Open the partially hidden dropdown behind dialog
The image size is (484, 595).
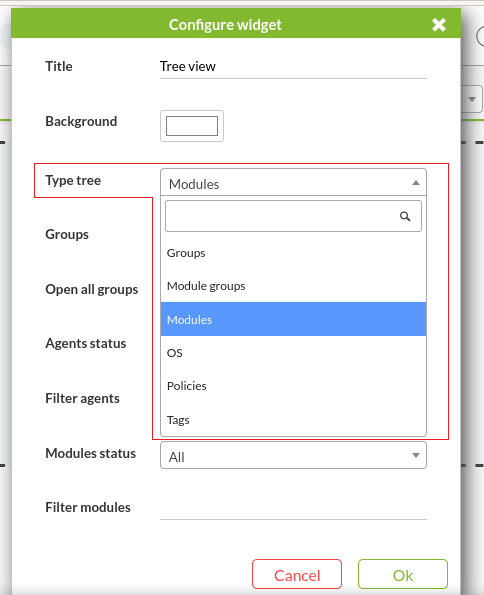point(472,99)
